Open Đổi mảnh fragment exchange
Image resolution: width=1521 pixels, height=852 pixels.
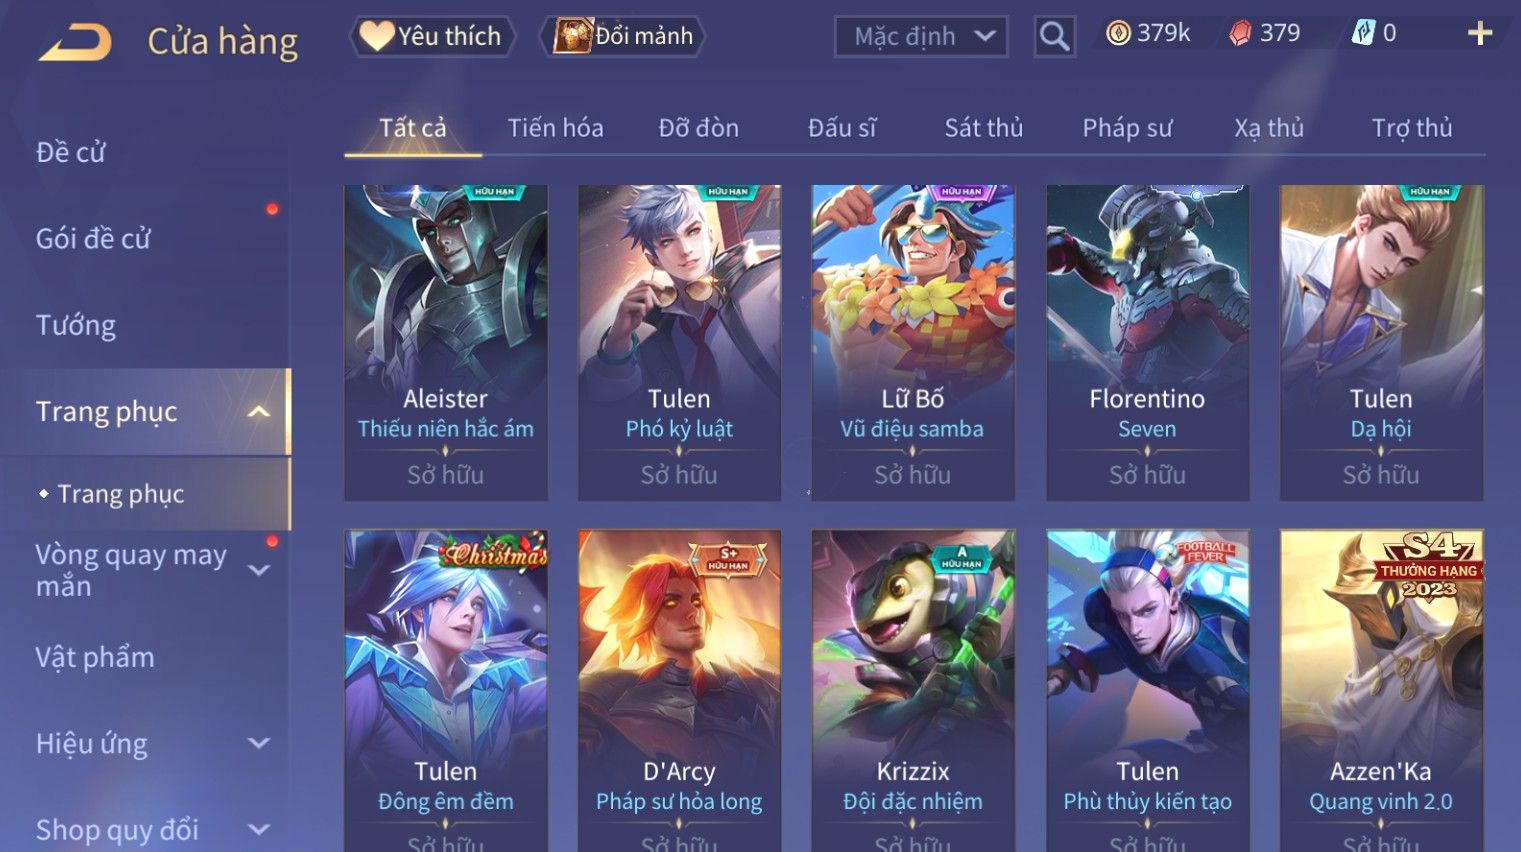pyautogui.click(x=624, y=36)
